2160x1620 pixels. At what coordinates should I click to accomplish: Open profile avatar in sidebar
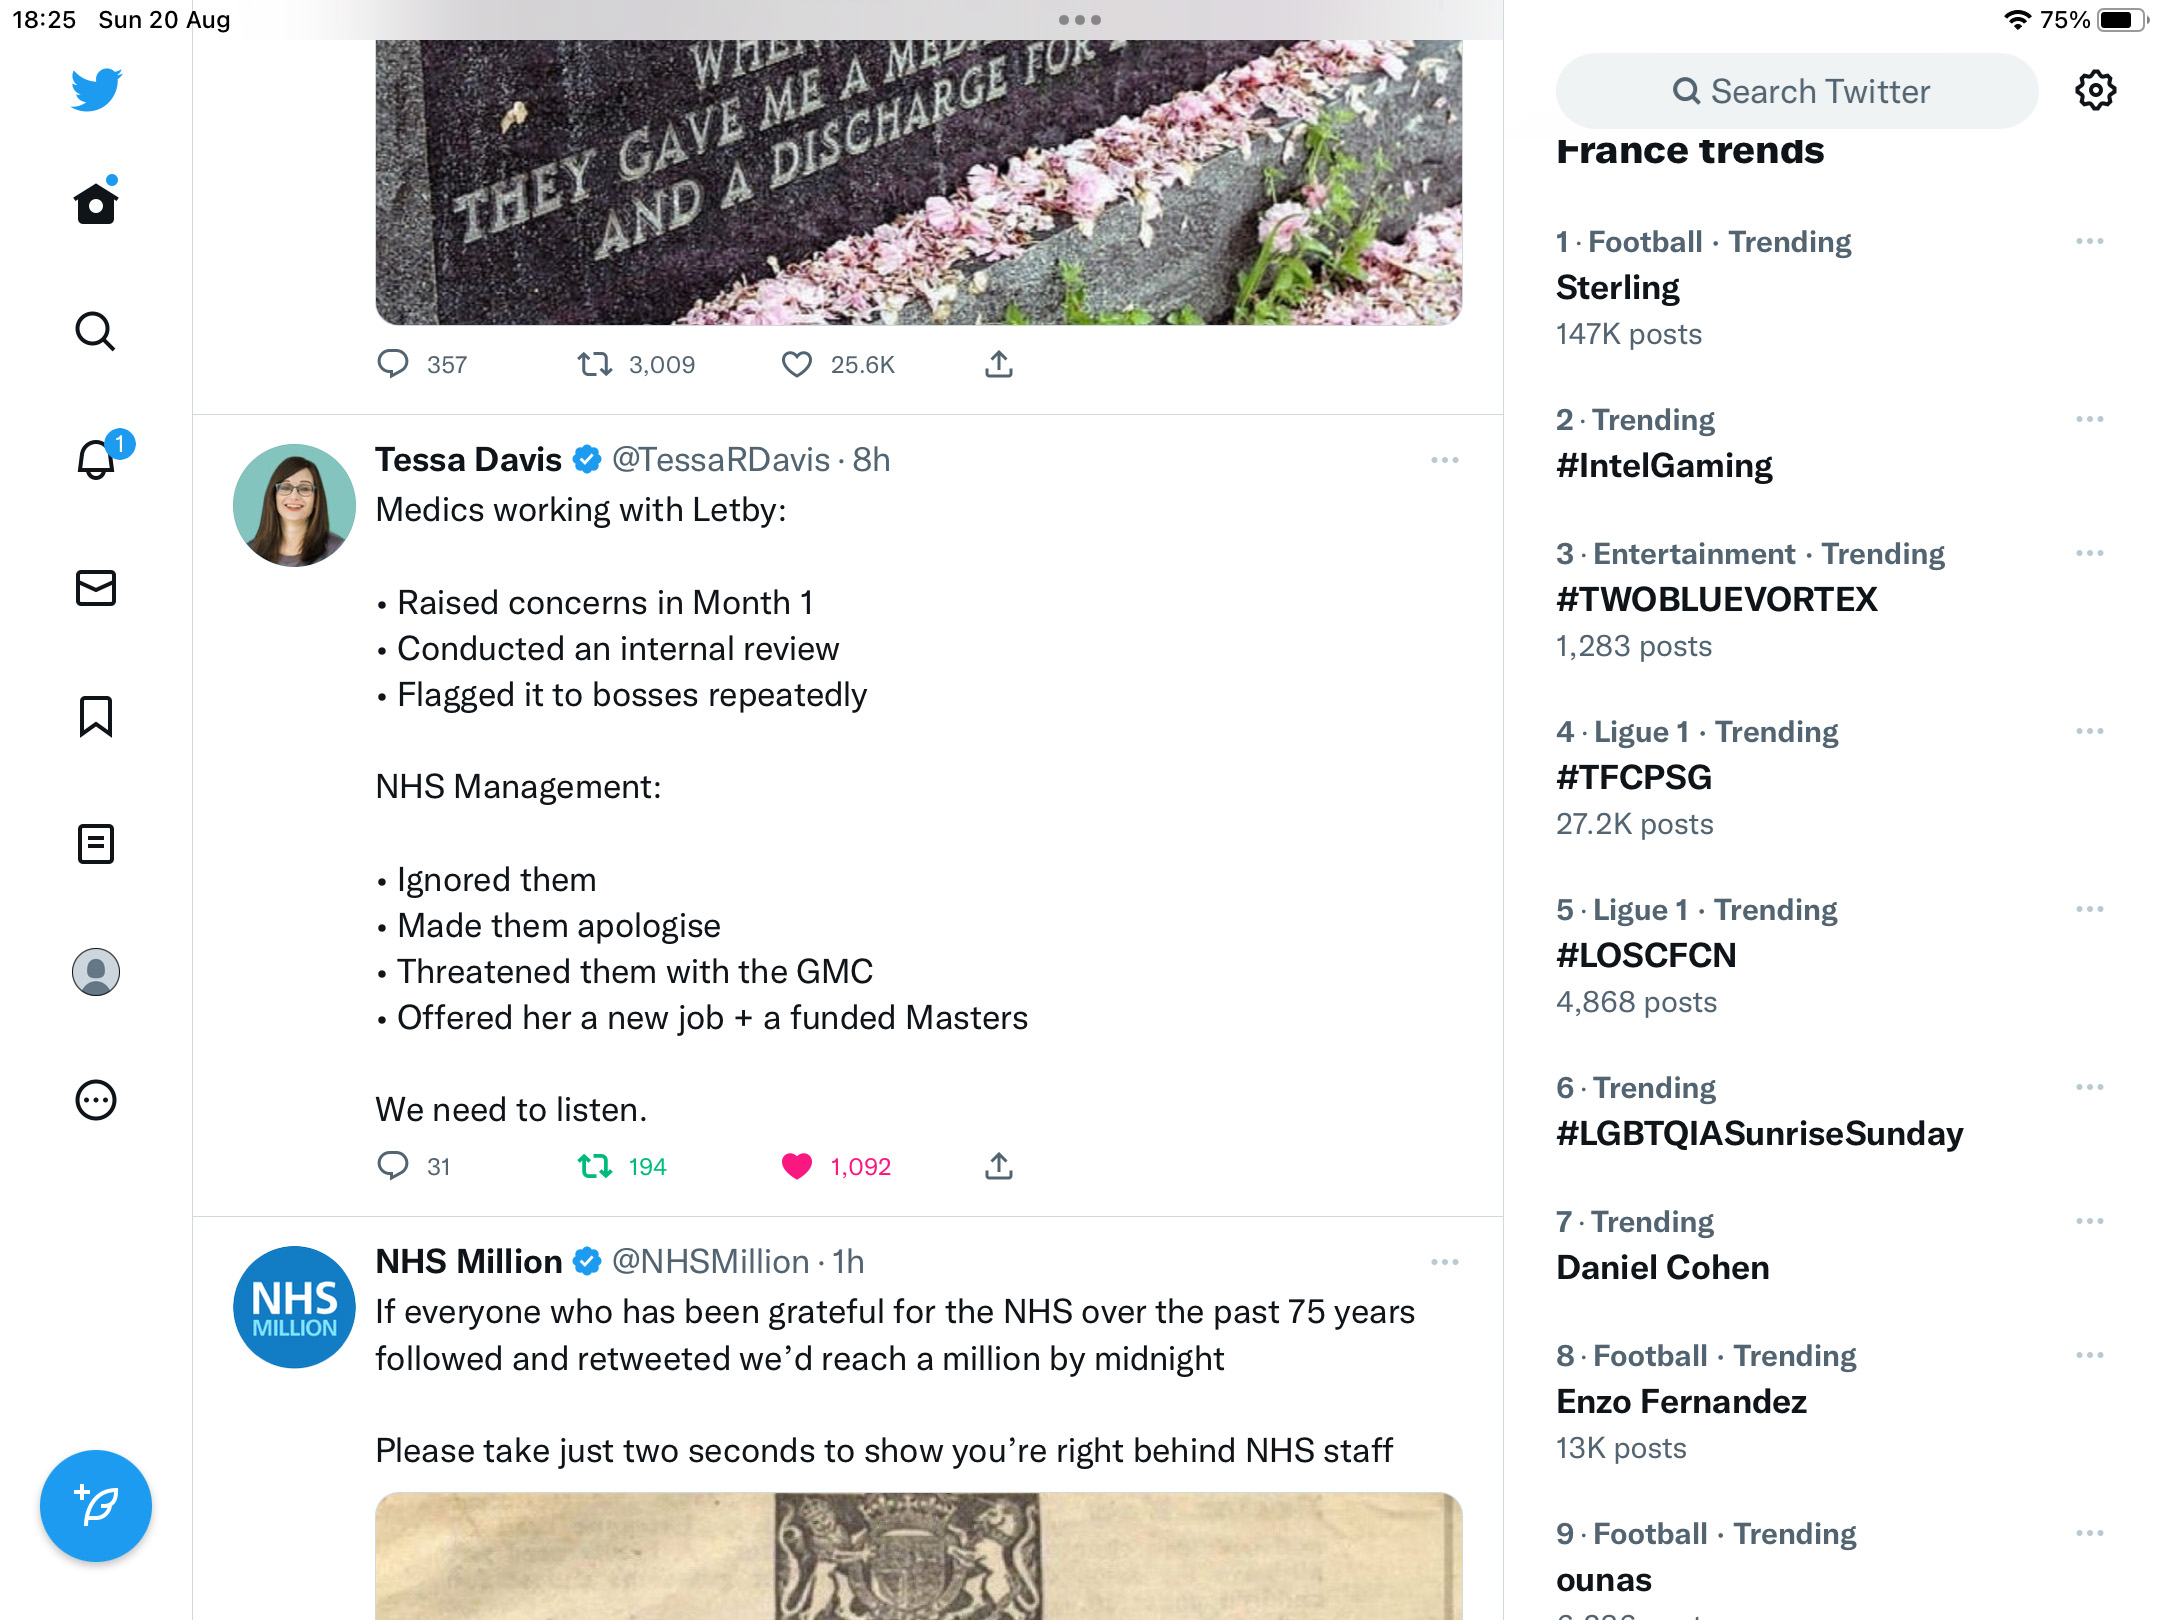(x=96, y=972)
